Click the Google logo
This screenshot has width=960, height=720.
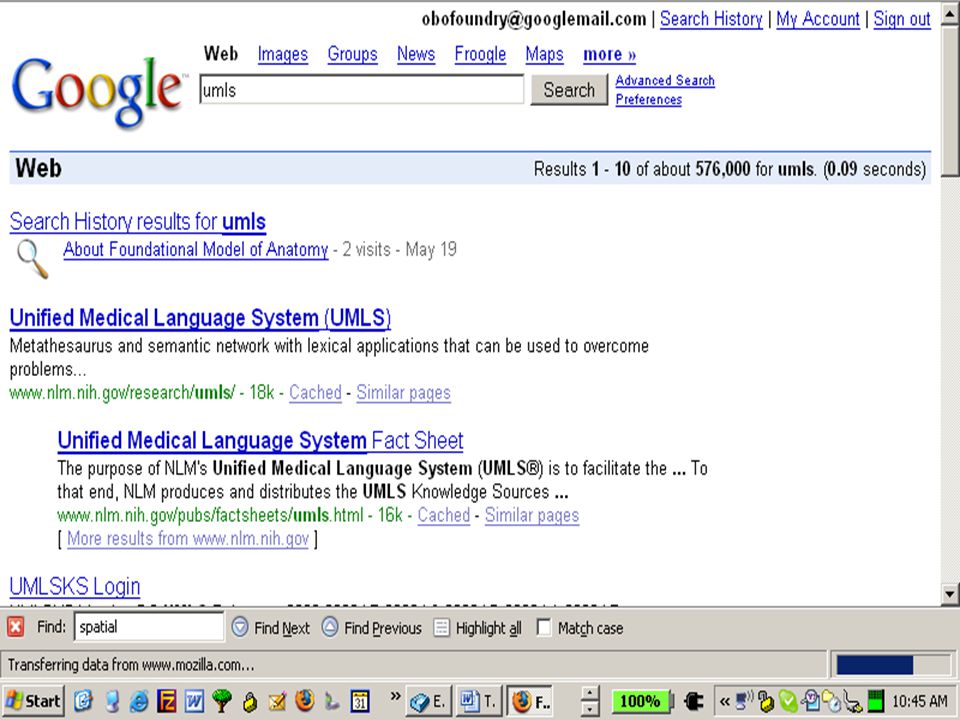coord(98,92)
